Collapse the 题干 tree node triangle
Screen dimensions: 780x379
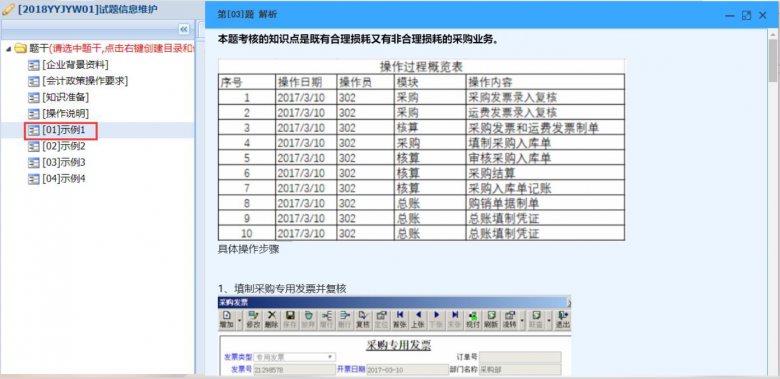[x=8, y=48]
